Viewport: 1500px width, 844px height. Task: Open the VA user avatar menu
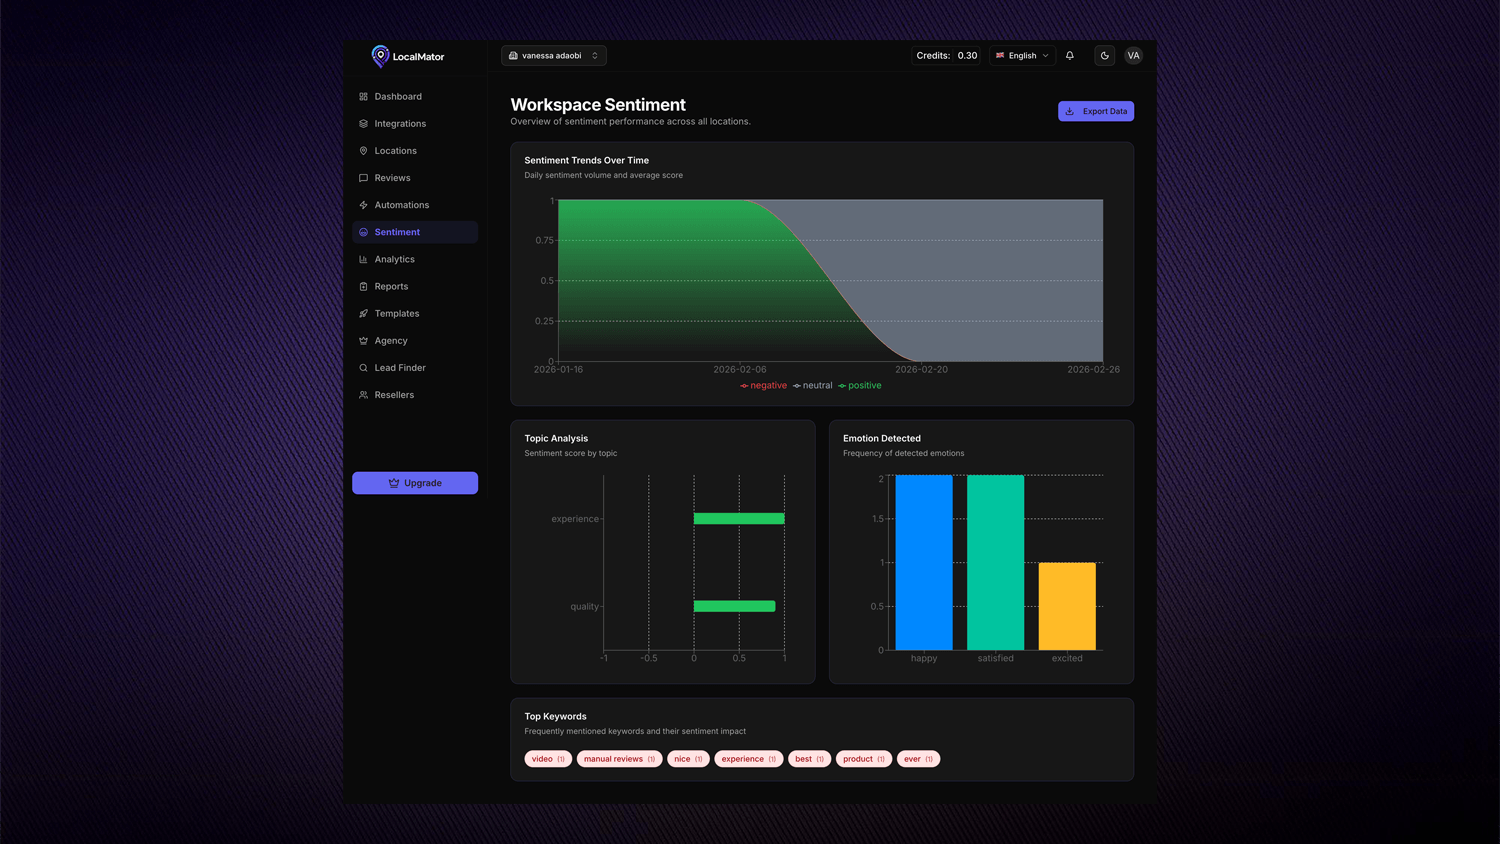click(1133, 56)
